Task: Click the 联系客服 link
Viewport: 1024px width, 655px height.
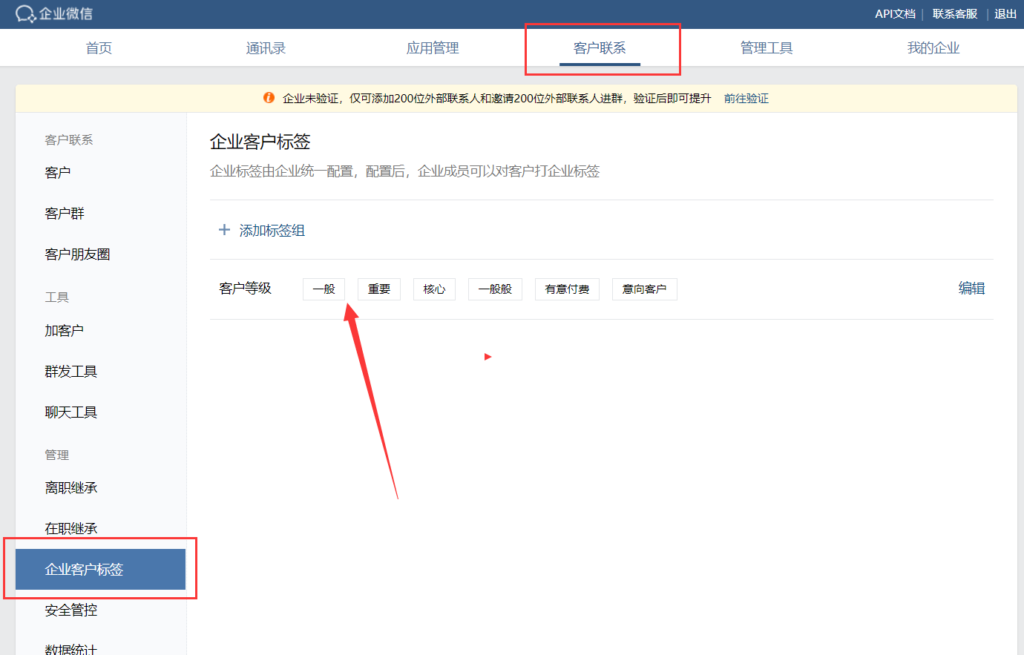Action: pos(954,14)
